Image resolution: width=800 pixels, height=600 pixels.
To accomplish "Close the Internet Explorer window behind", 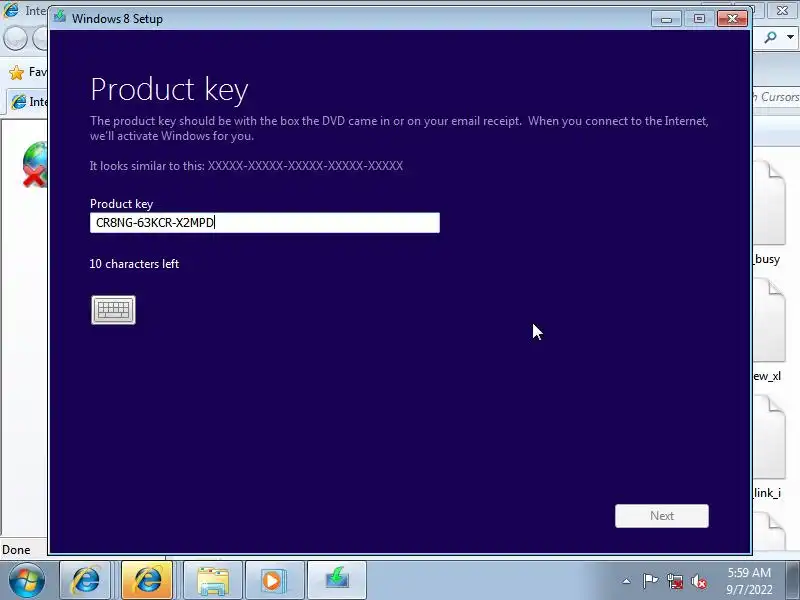I will [x=783, y=10].
